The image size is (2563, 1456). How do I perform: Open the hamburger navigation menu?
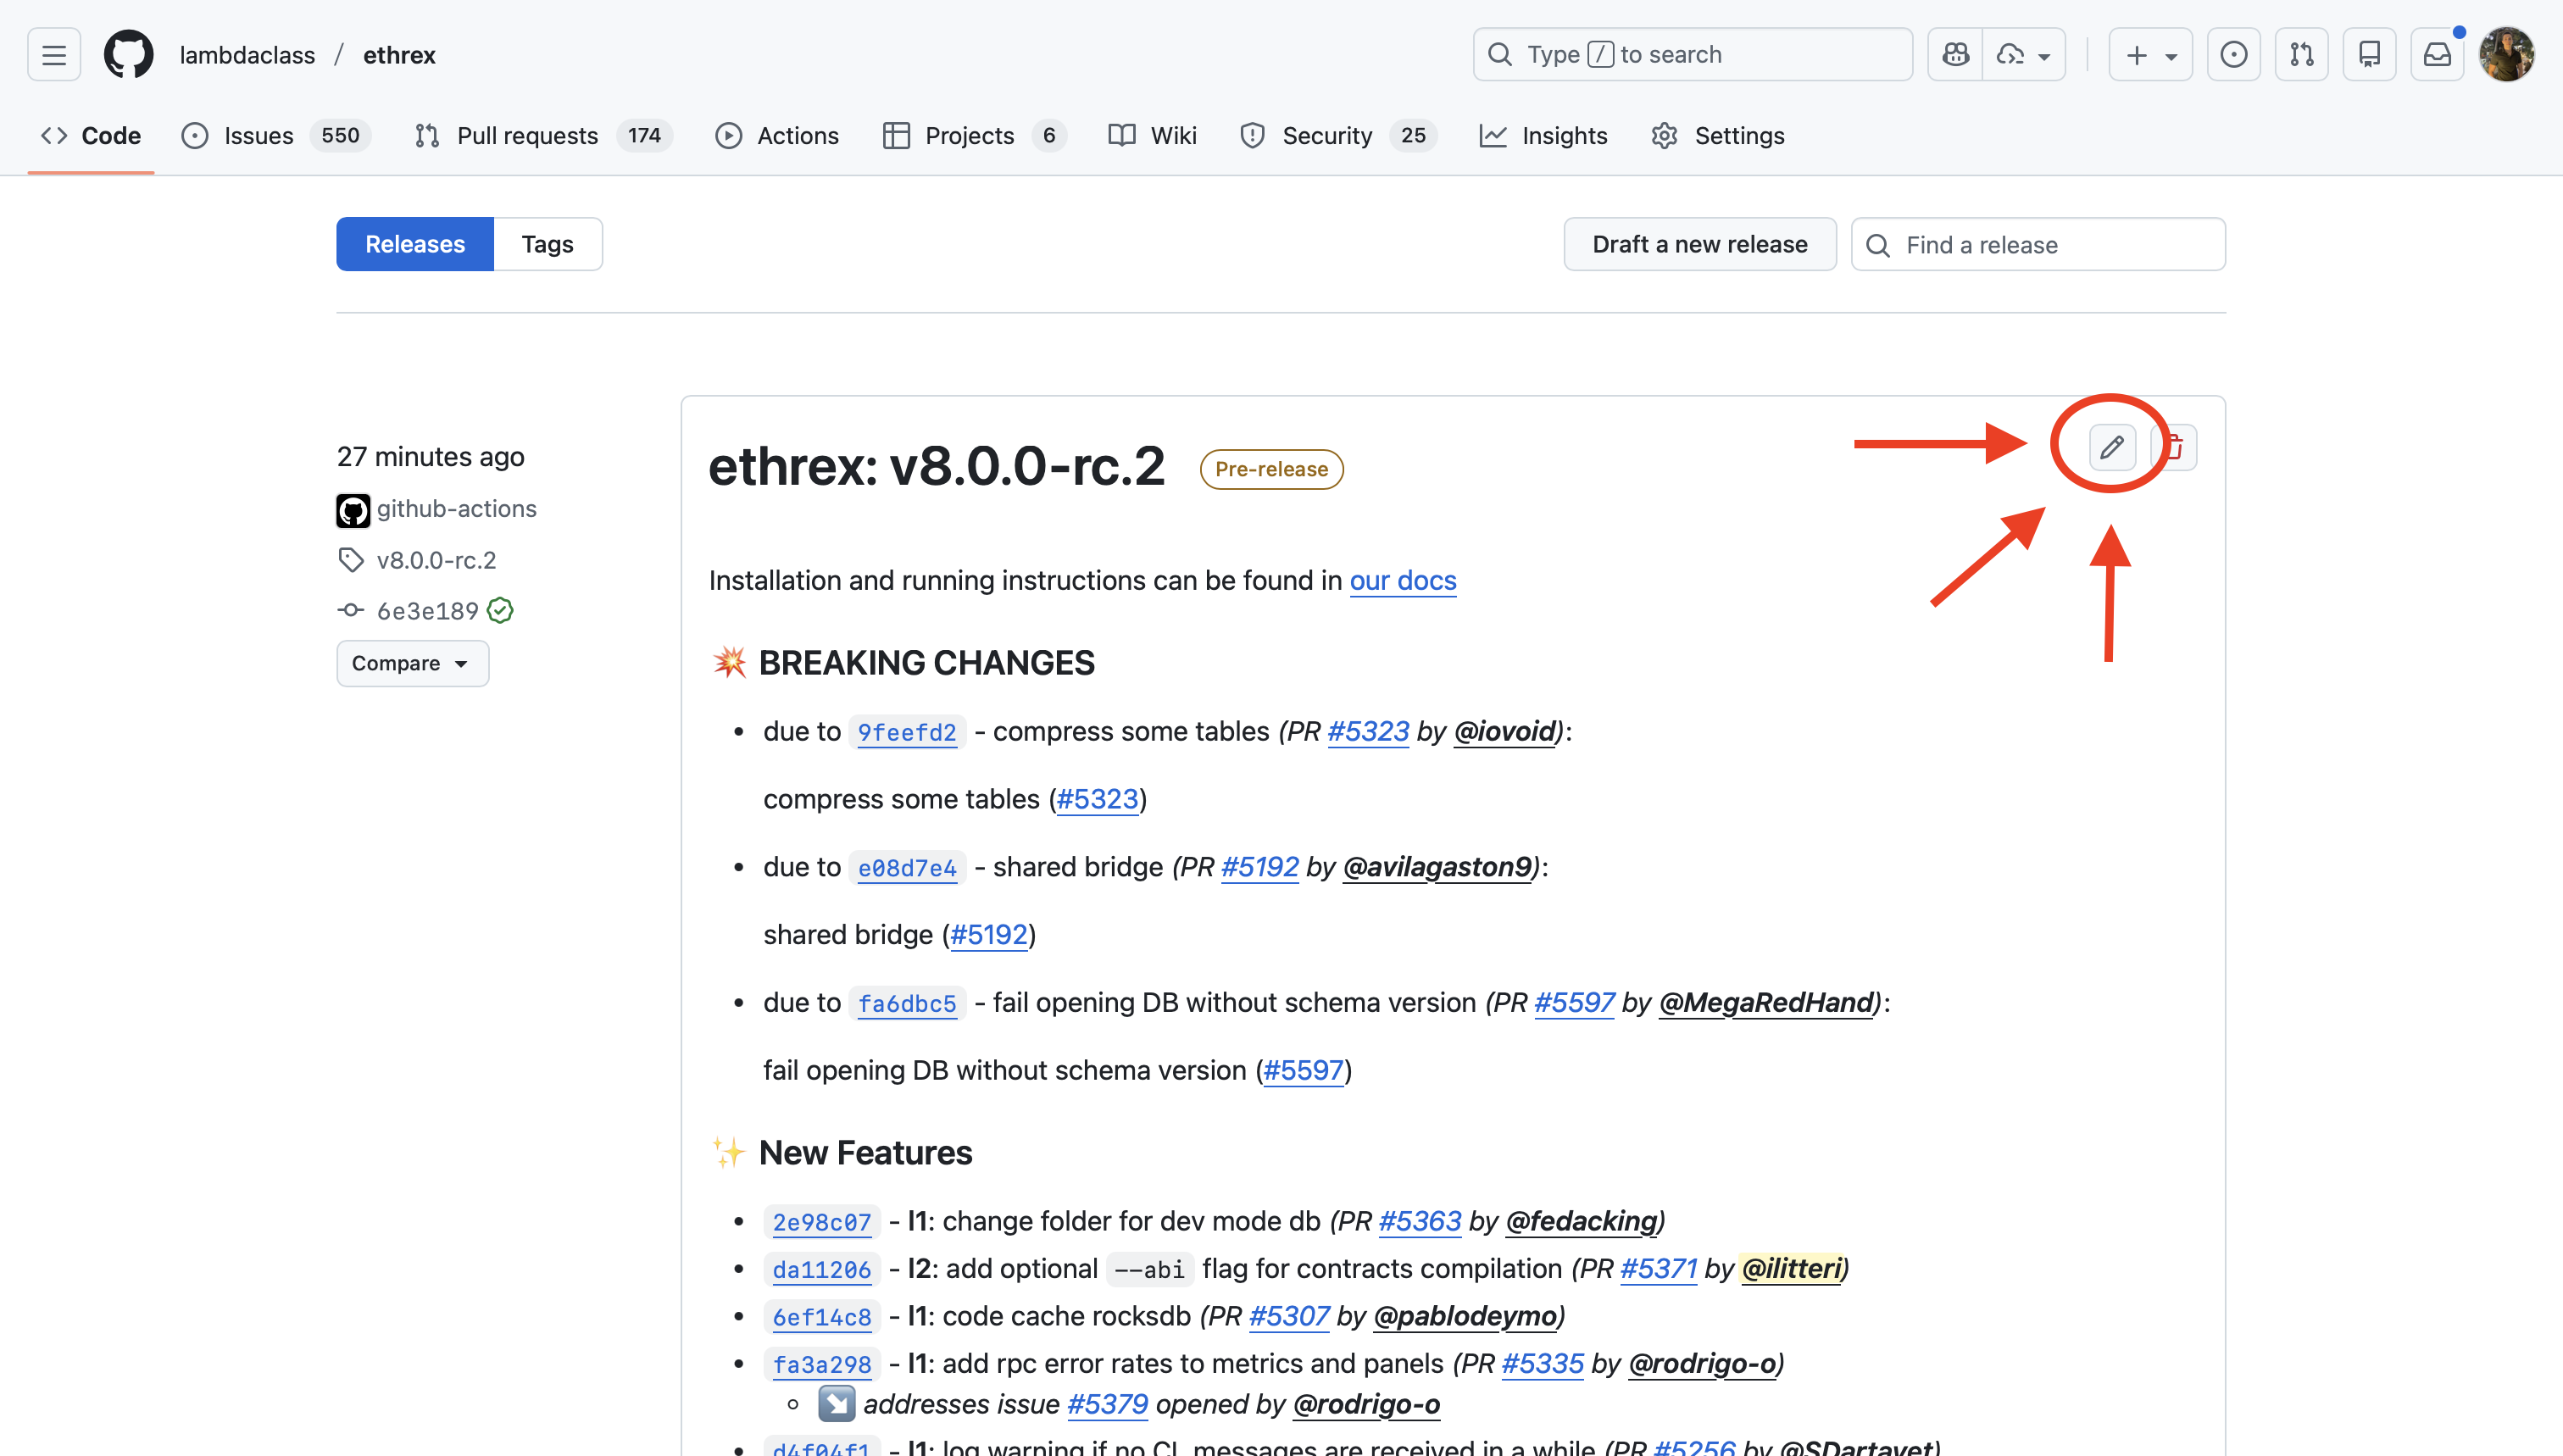(x=54, y=54)
